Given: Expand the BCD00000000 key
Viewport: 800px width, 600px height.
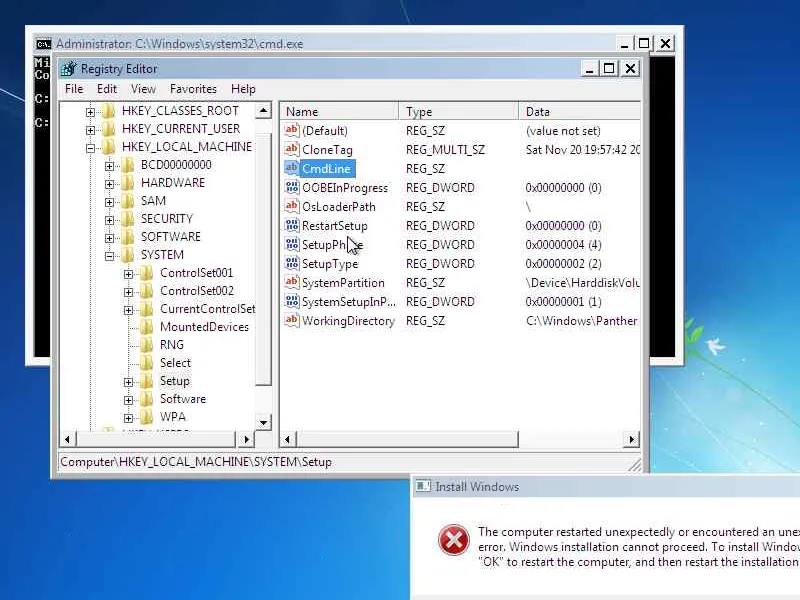Looking at the screenshot, I should point(109,166).
